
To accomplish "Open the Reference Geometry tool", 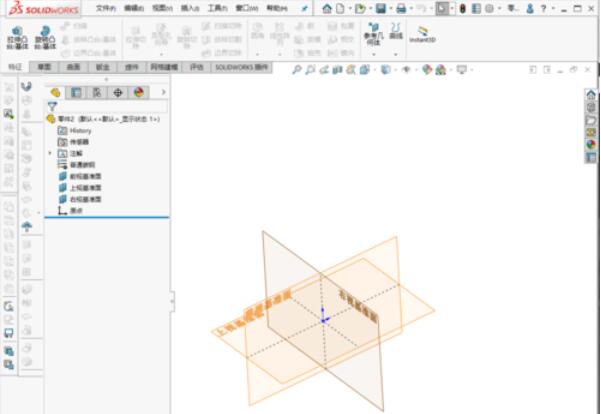I will (x=373, y=34).
